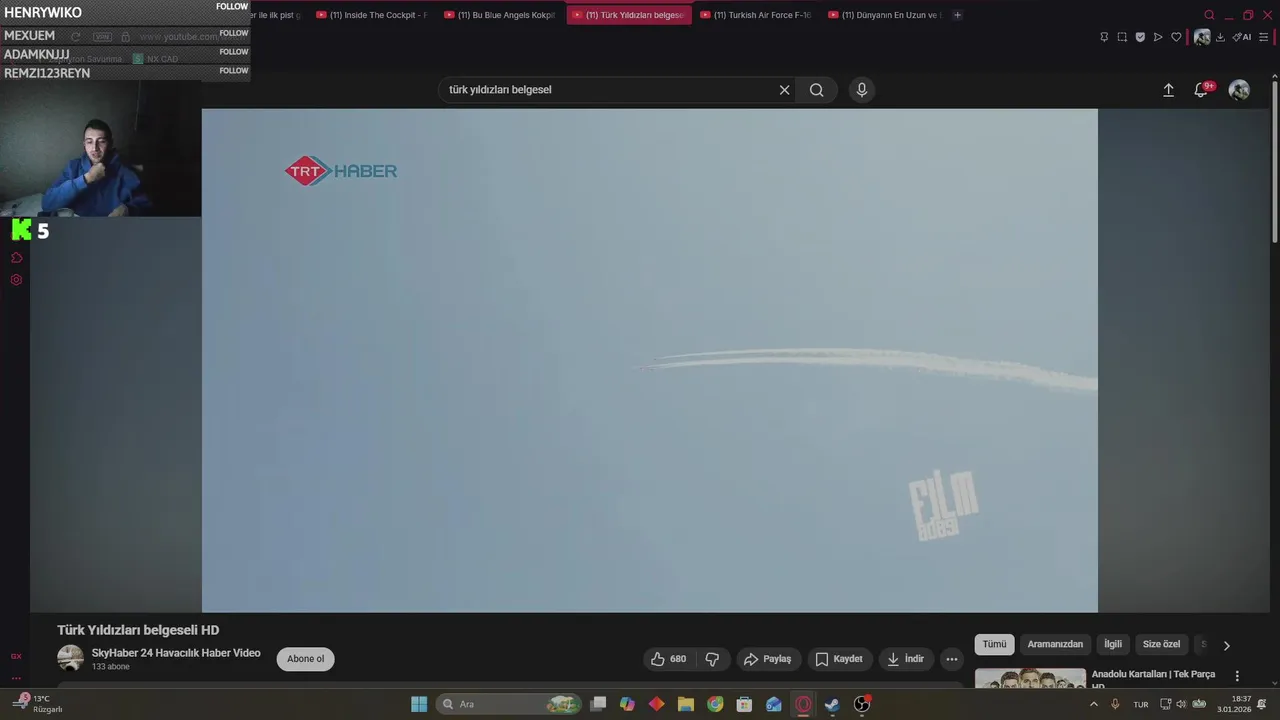The image size is (1280, 720).
Task: Open Anadolu Kartalları video thumbnail
Action: pos(1030,679)
